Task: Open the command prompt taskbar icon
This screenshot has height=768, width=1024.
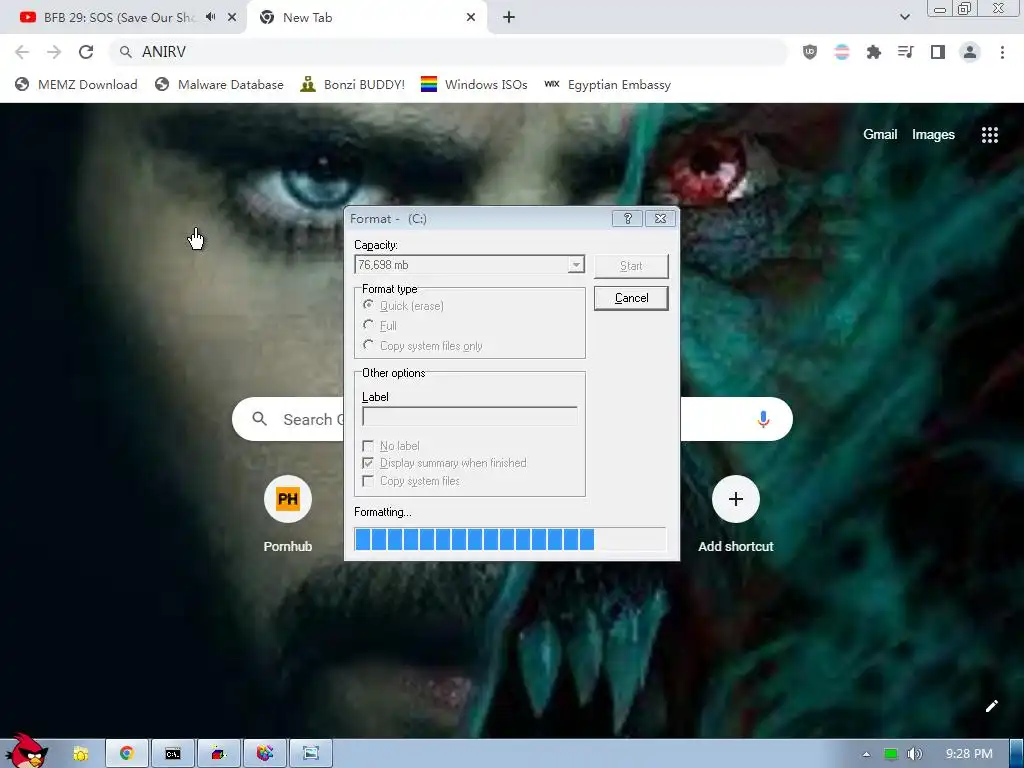Action: [172, 754]
